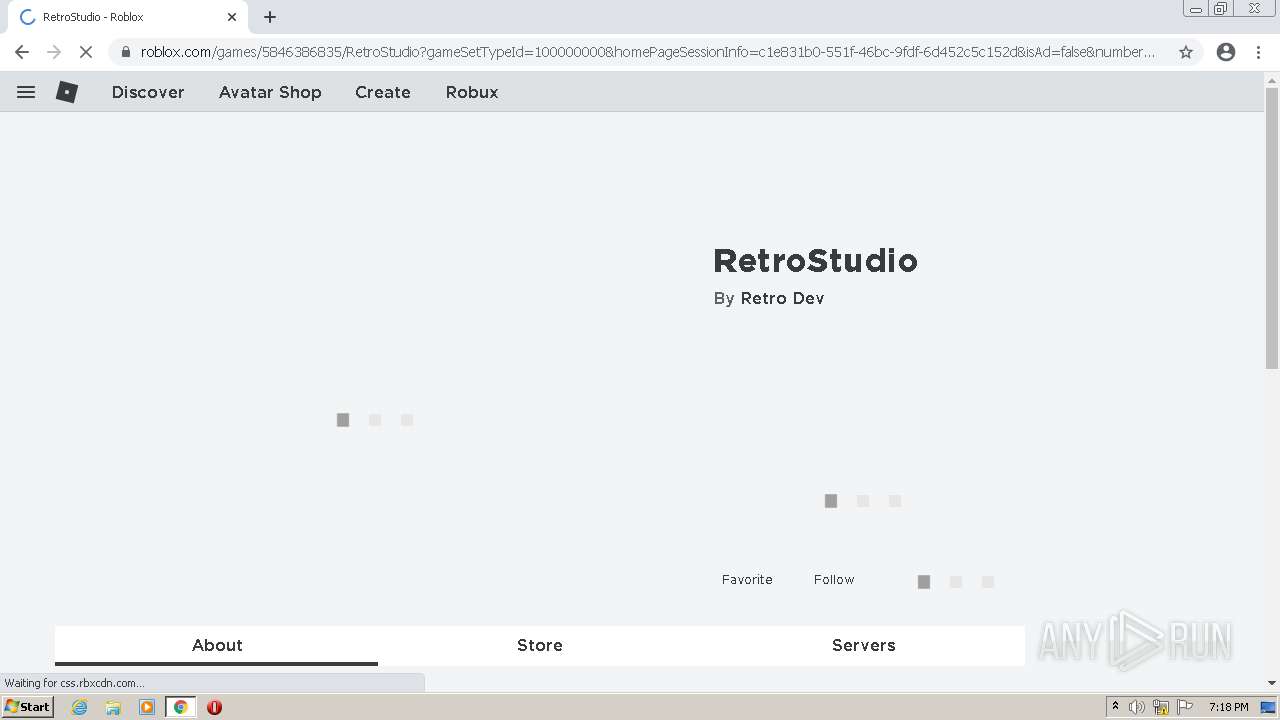
Task: Open the Chrome profile avatar menu
Action: click(x=1226, y=52)
